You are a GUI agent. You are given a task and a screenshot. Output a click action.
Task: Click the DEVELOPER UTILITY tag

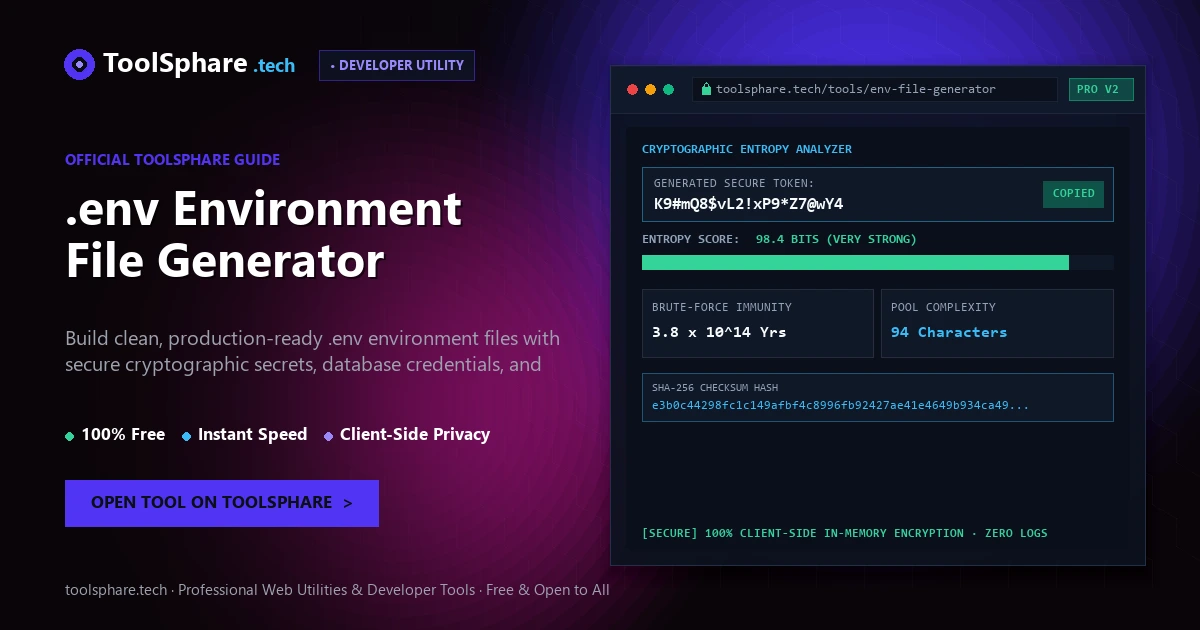397,65
